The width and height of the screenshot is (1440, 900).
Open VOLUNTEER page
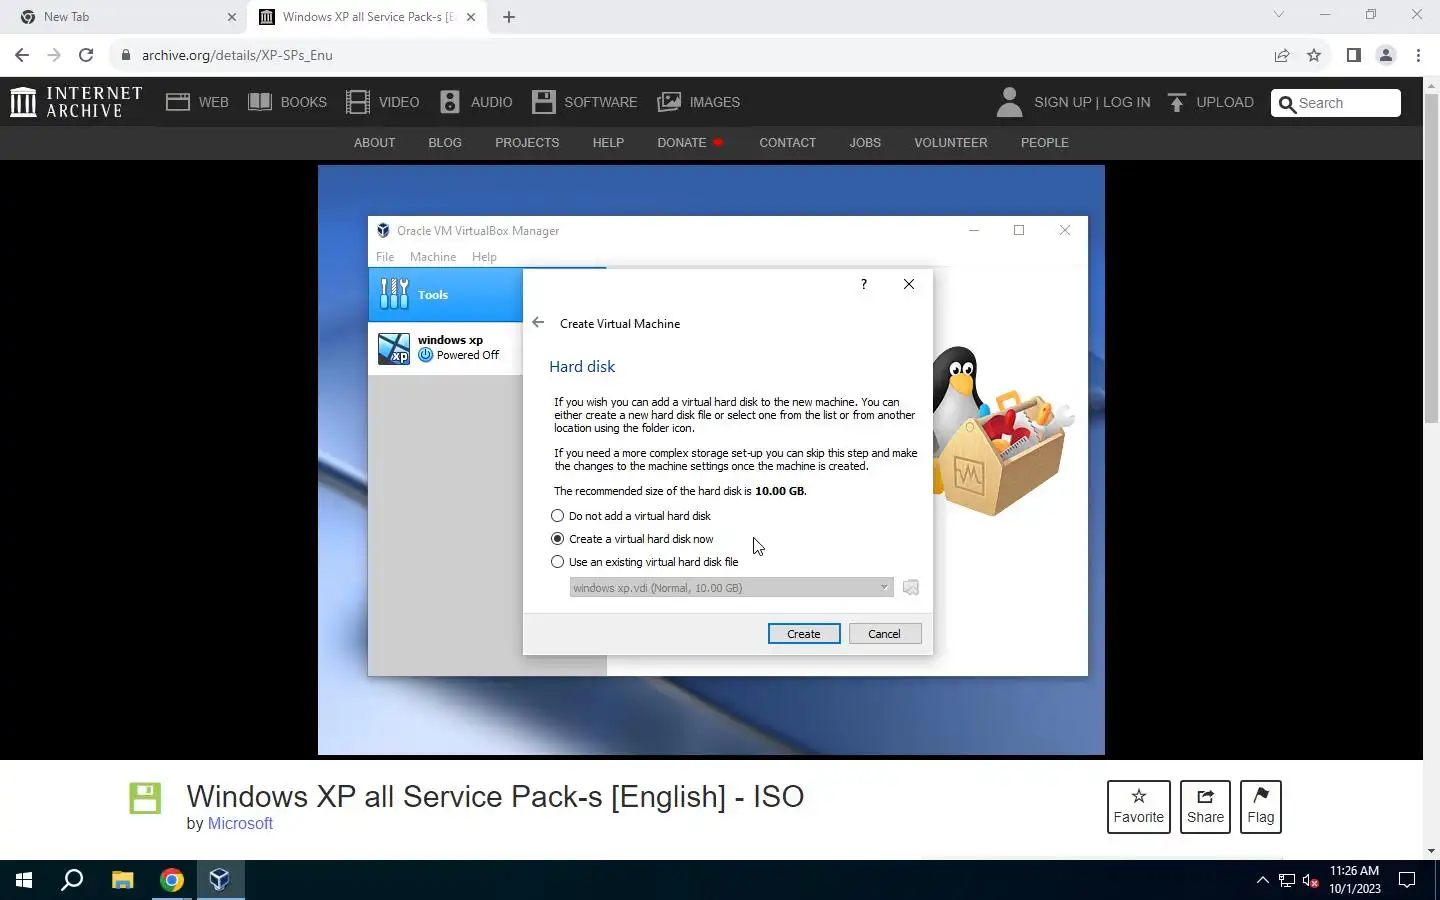(950, 143)
